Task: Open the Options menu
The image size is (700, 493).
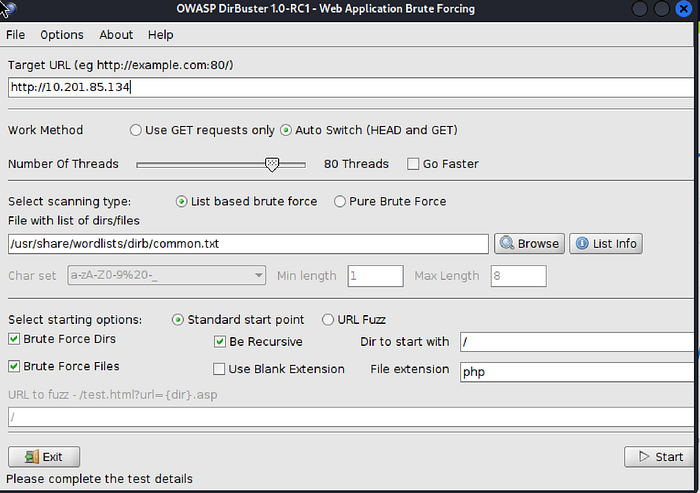Action: tap(62, 35)
